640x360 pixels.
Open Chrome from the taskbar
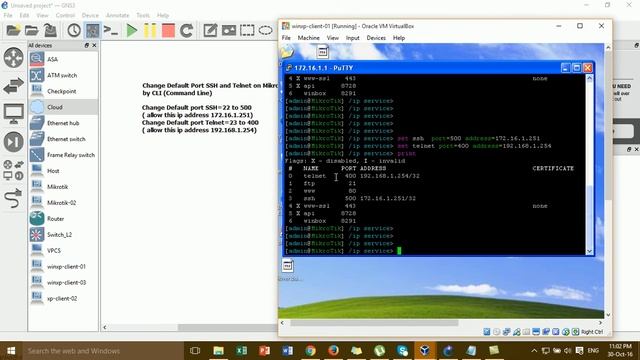pyautogui.click(x=310, y=351)
